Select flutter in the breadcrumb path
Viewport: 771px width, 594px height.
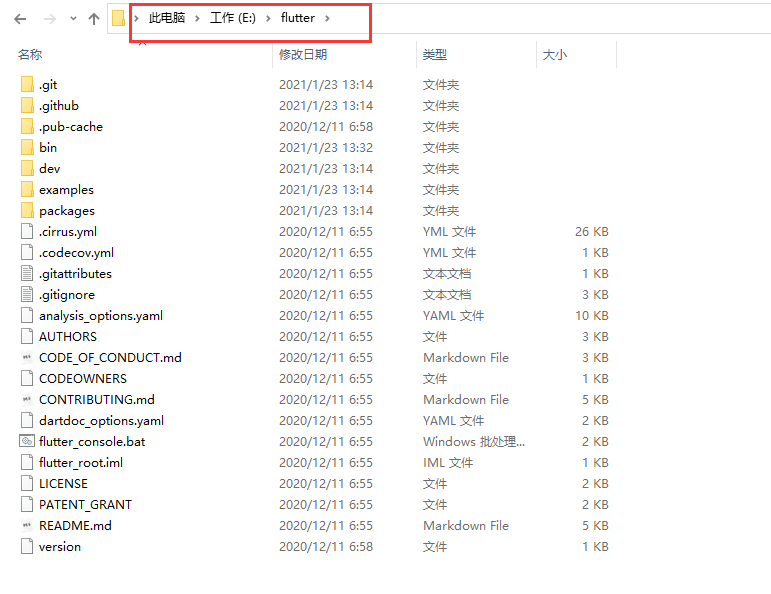coord(297,18)
